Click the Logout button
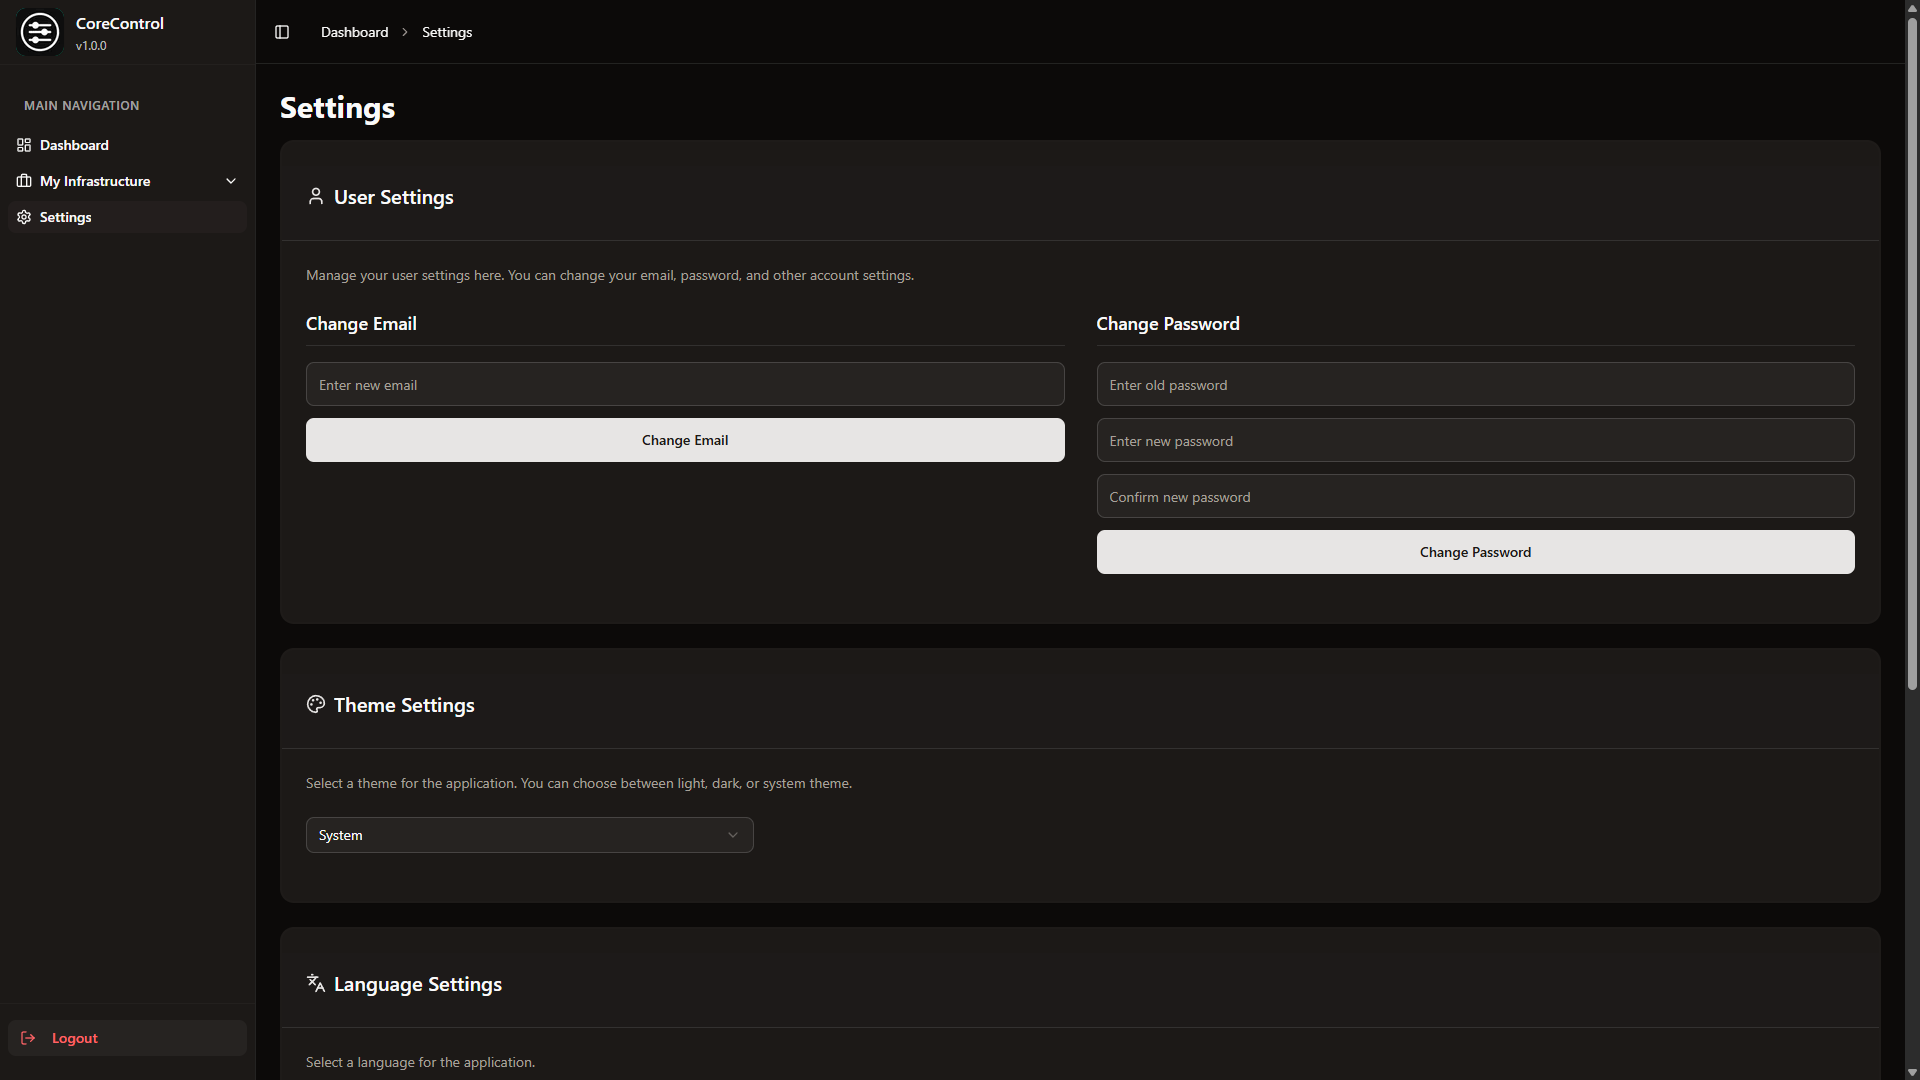This screenshot has width=1920, height=1080. pyautogui.click(x=126, y=1038)
